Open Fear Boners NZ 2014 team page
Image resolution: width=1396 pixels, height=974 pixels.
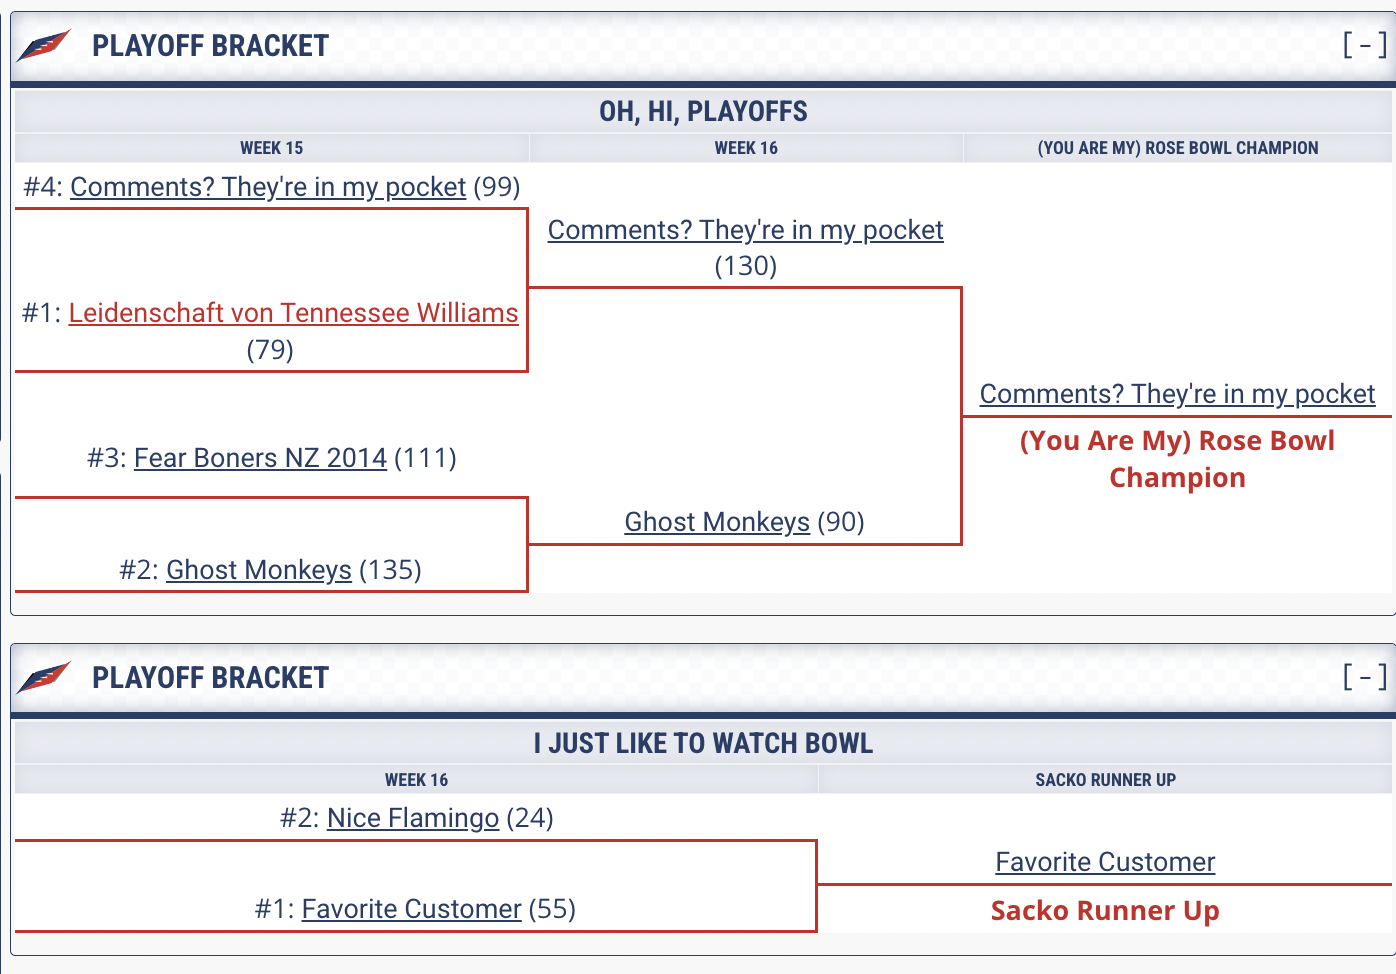click(x=260, y=458)
